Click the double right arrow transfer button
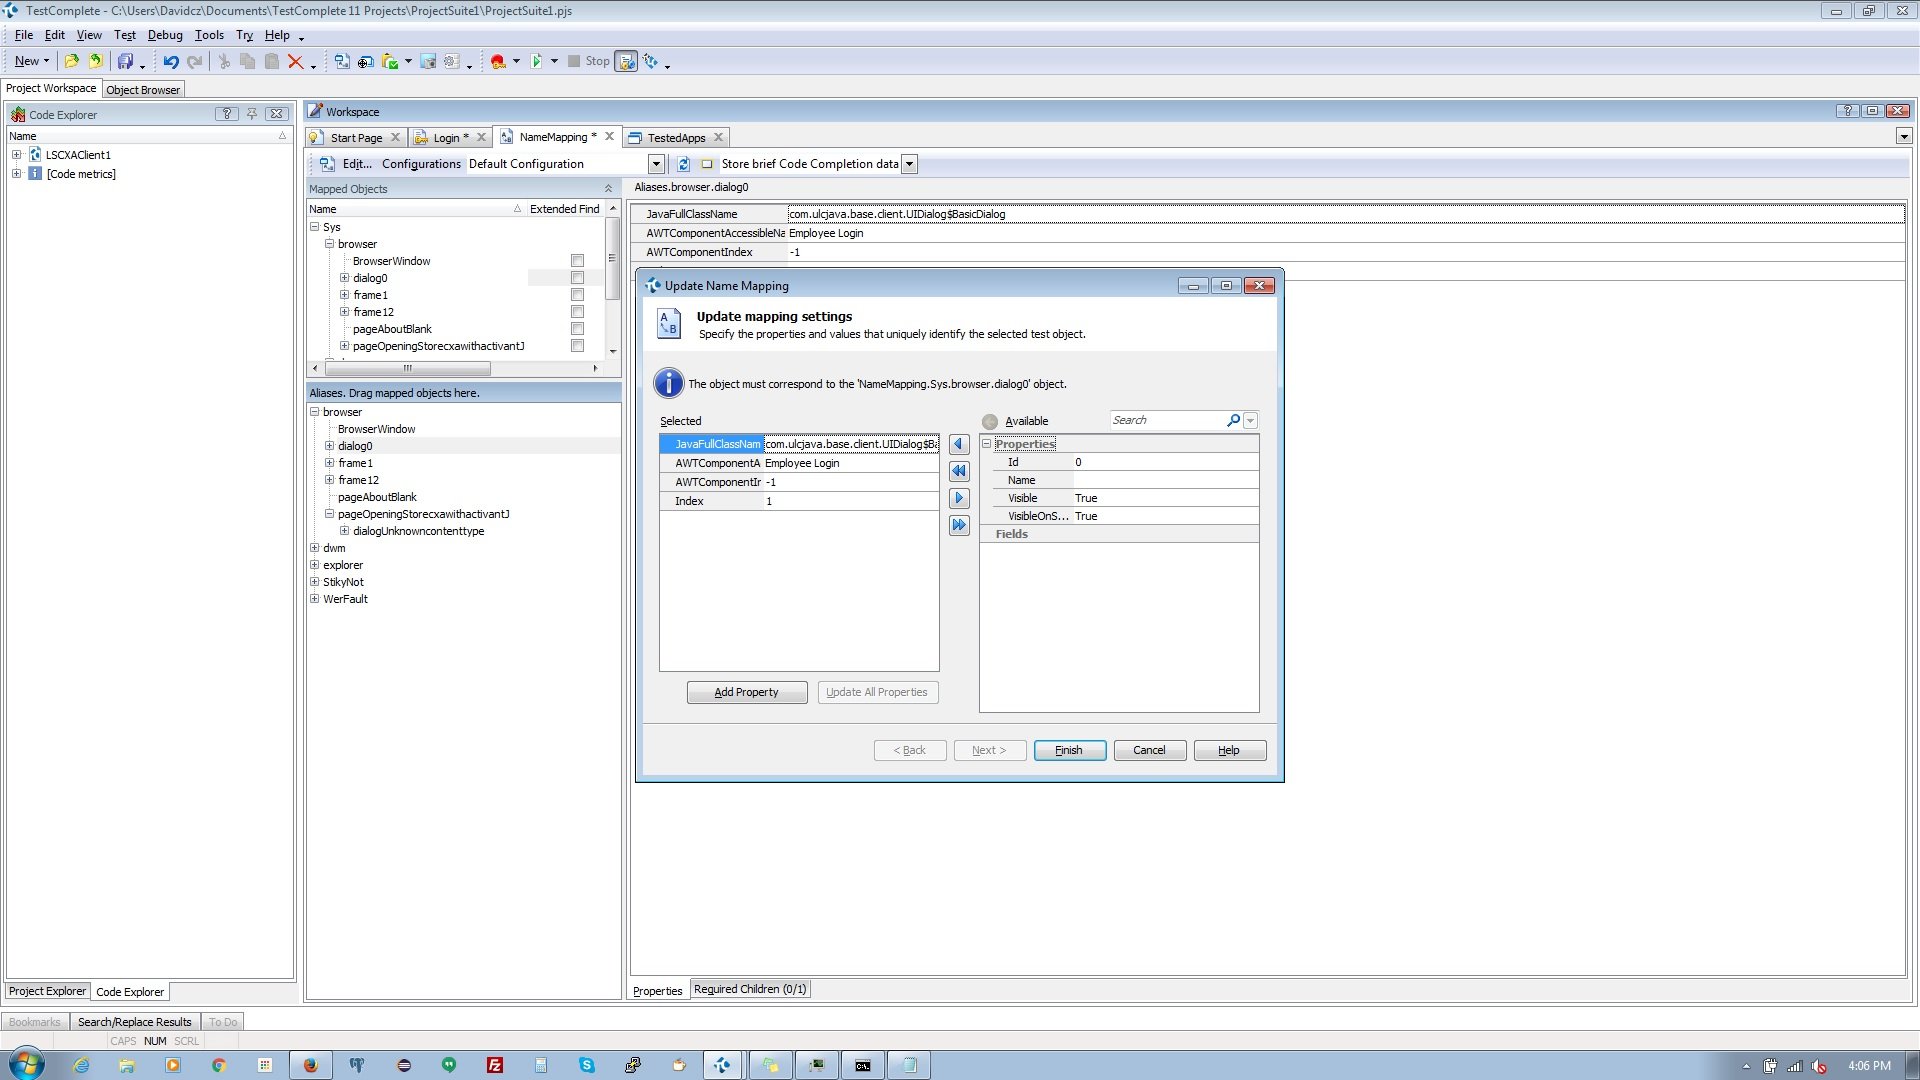 click(959, 525)
